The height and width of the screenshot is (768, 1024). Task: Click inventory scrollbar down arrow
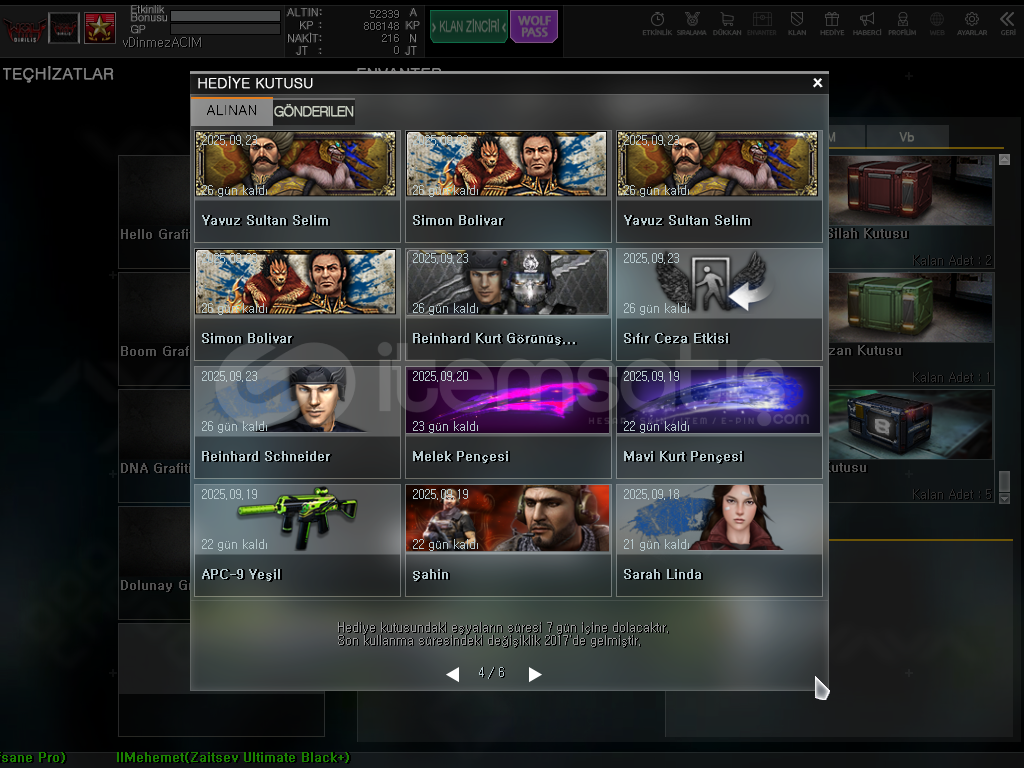click(x=1004, y=498)
